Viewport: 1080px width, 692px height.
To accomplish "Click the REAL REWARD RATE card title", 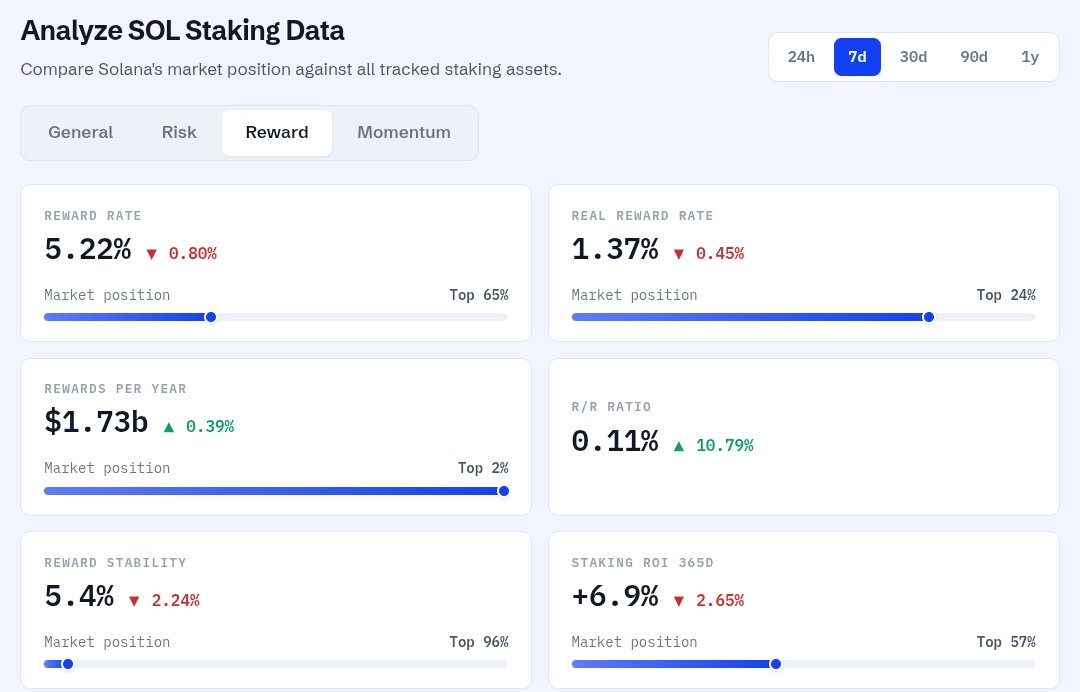I will click(x=642, y=216).
